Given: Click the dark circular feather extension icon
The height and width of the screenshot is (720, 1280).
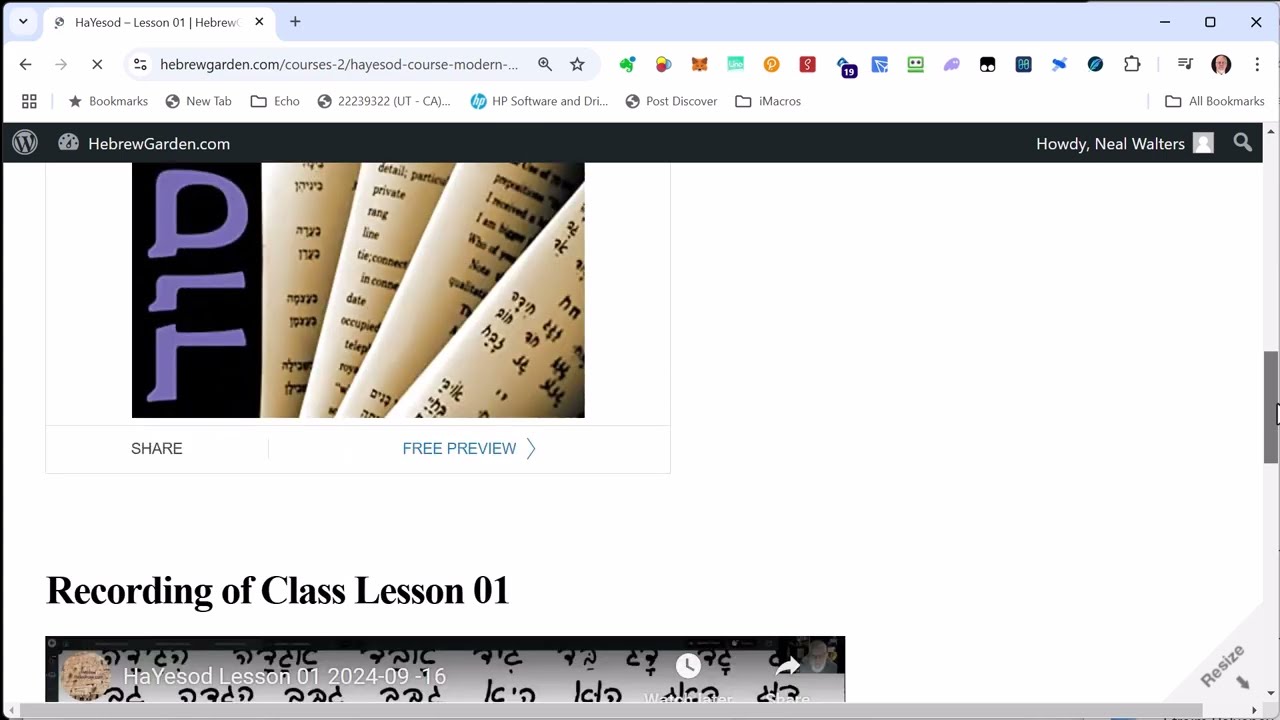Looking at the screenshot, I should (1095, 64).
